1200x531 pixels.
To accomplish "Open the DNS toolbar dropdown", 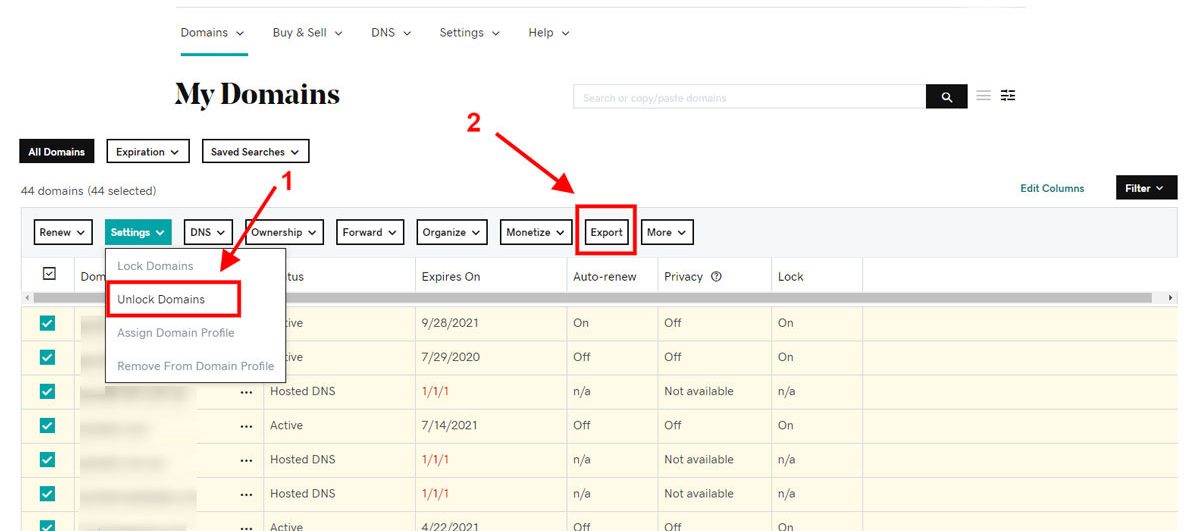I will click(x=208, y=232).
